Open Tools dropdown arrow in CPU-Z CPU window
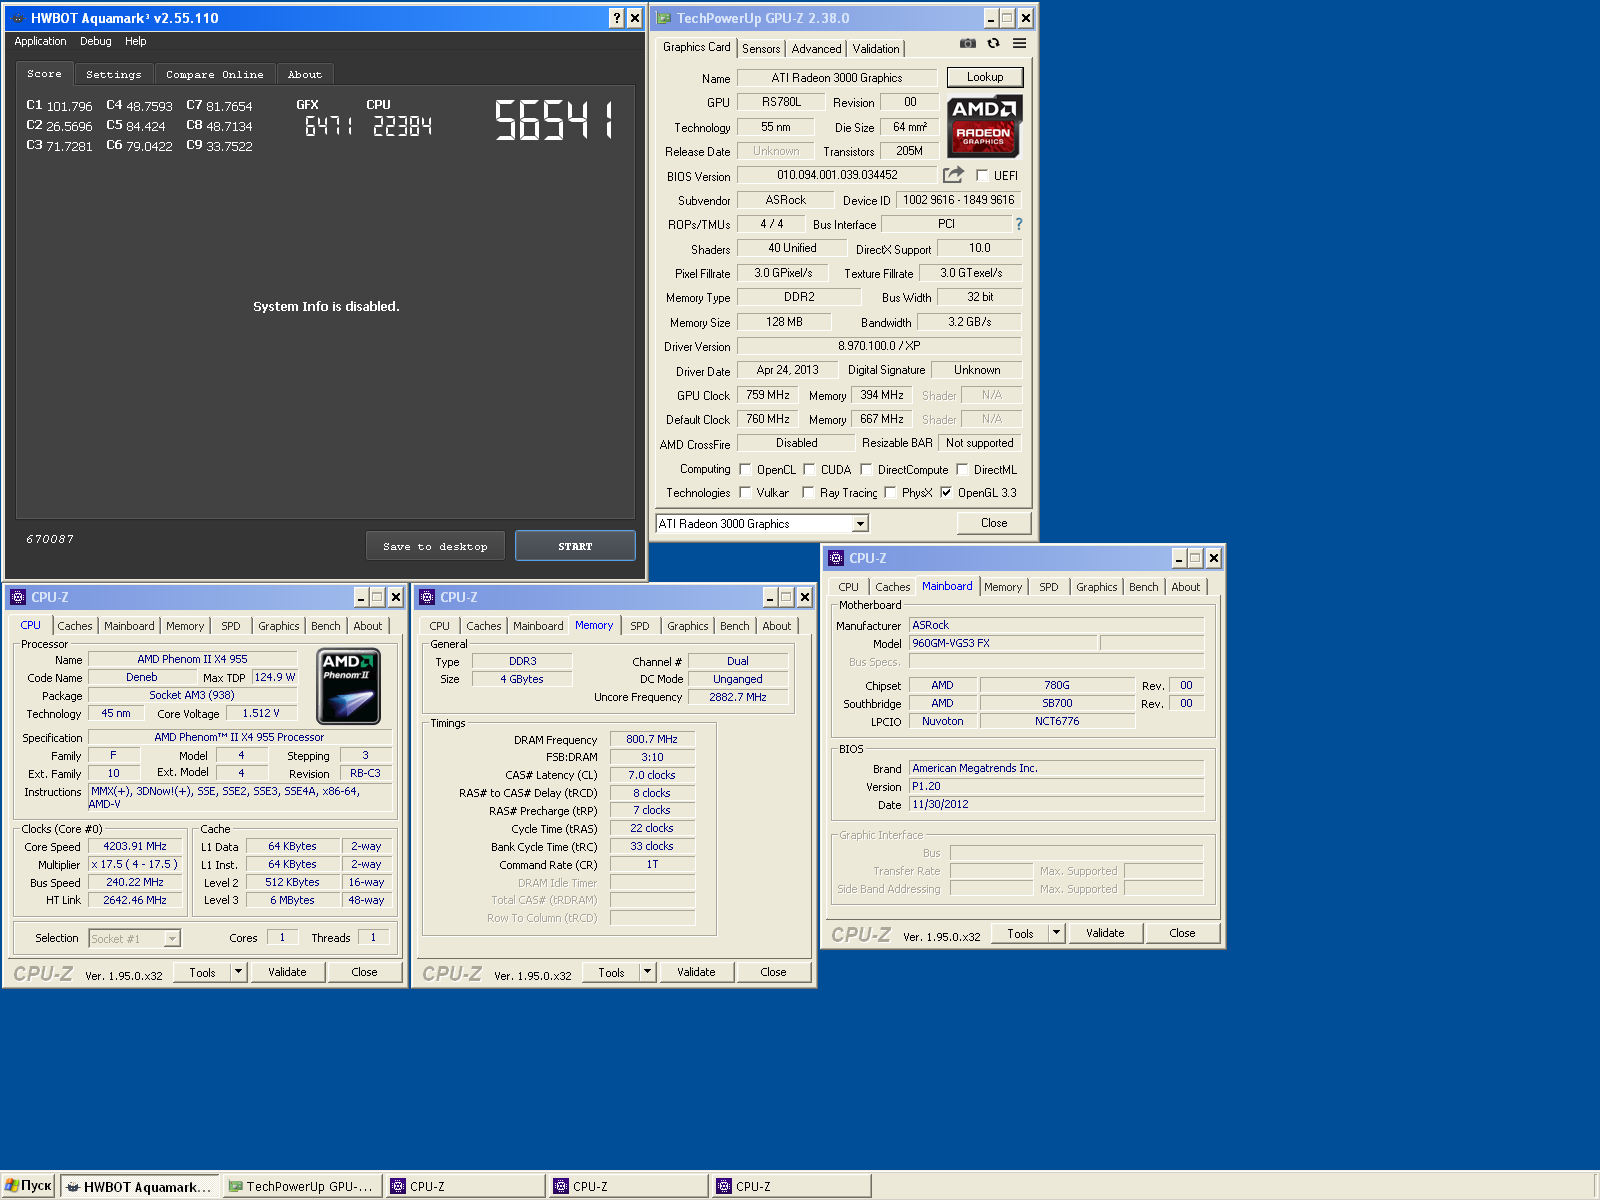 [238, 972]
